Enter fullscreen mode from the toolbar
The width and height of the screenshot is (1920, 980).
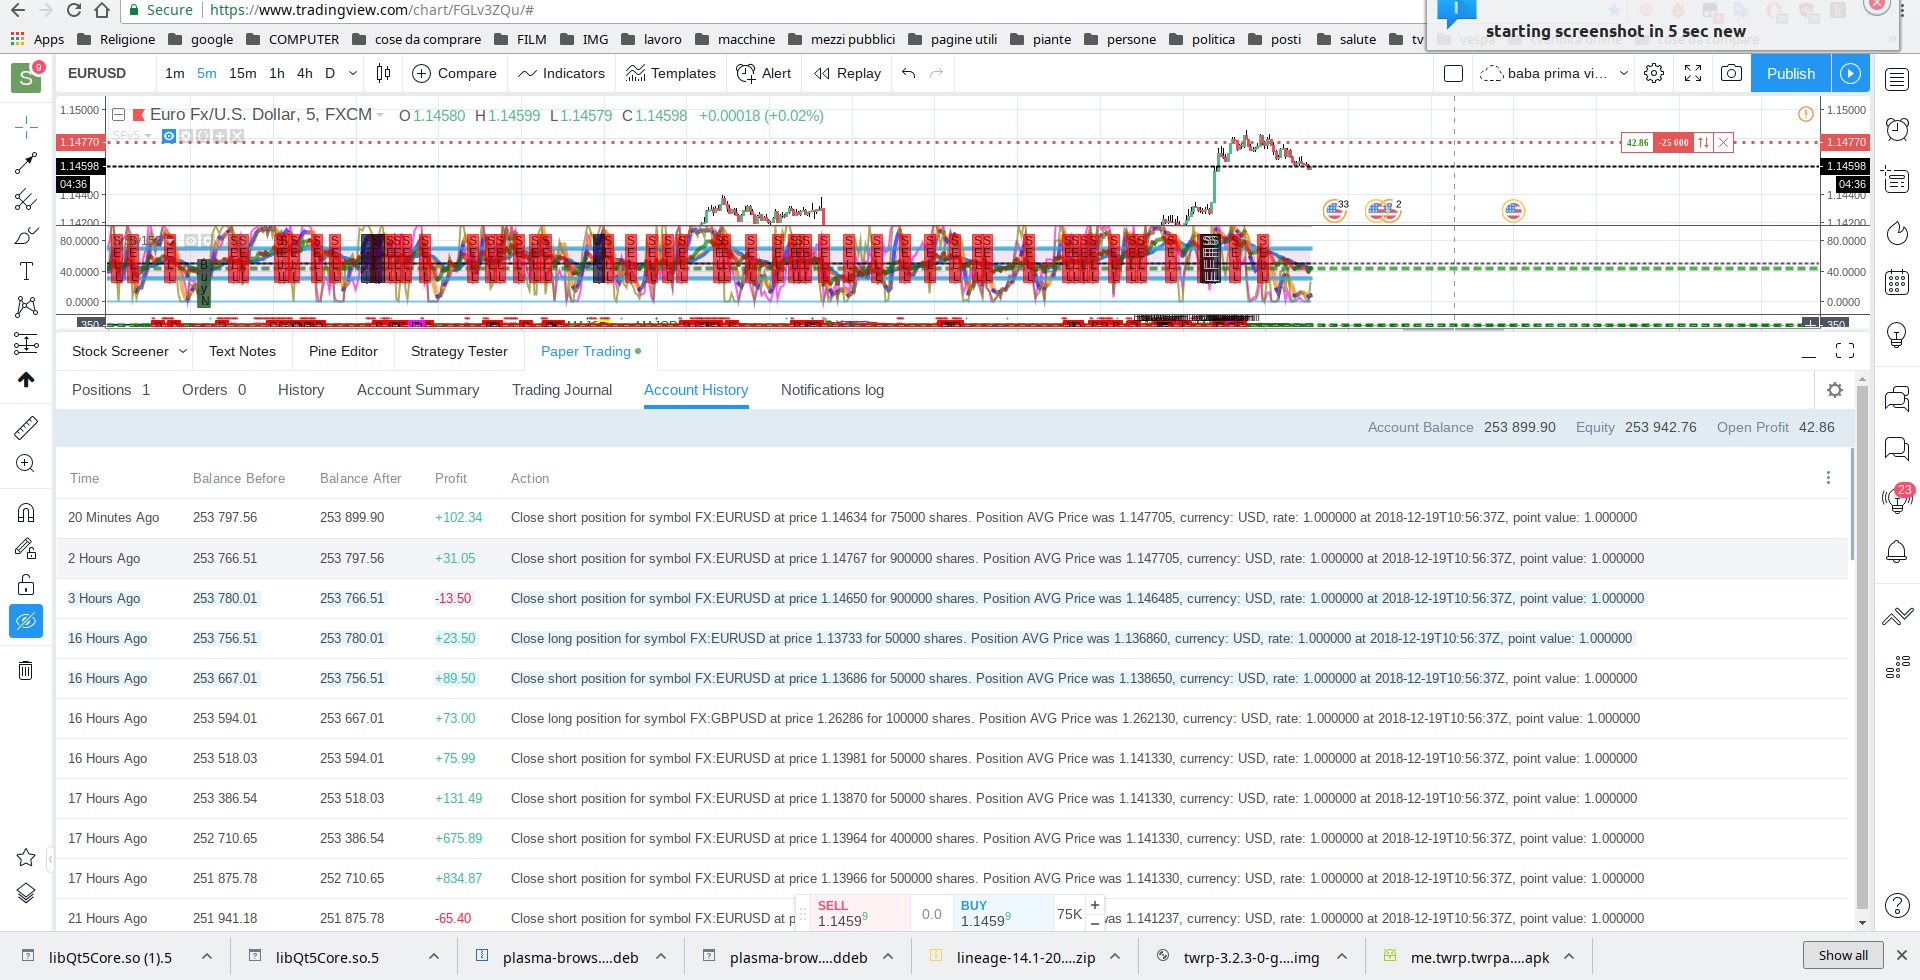coord(1693,73)
